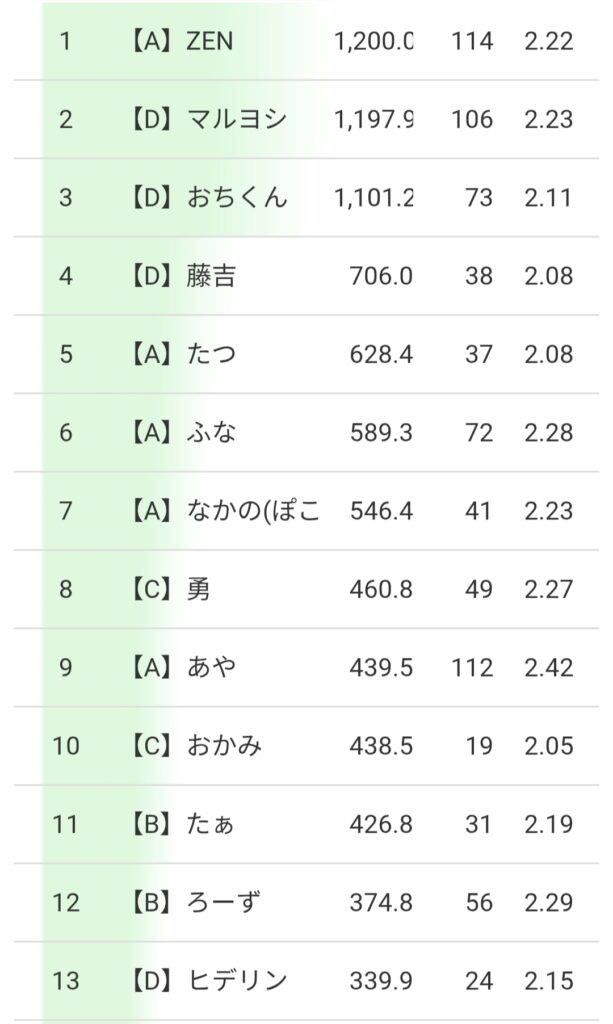Click the ふな player name
This screenshot has width=613, height=1024.
[x=211, y=432]
